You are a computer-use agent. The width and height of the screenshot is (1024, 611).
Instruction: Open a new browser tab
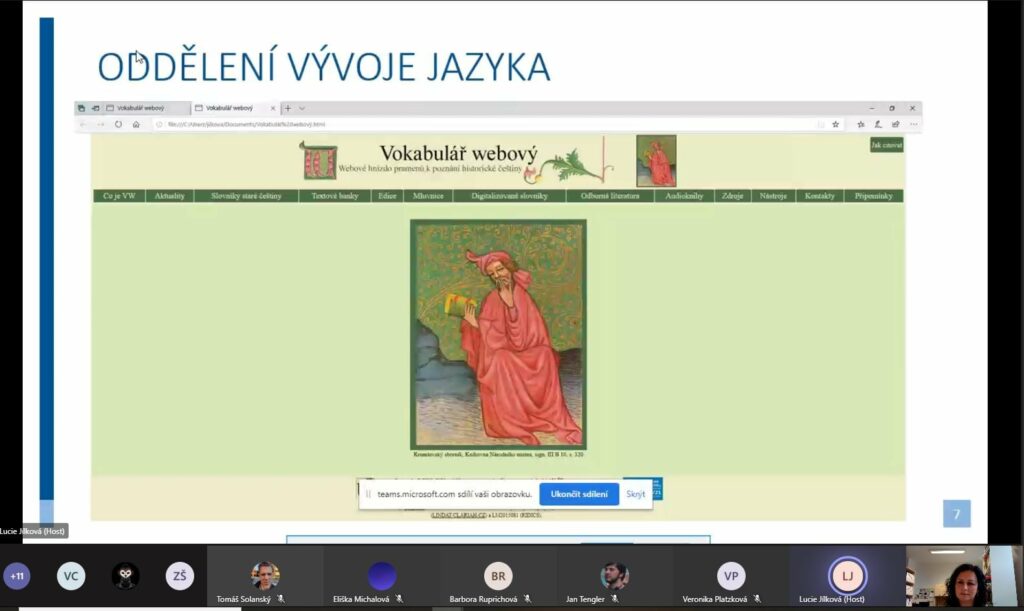[288, 108]
